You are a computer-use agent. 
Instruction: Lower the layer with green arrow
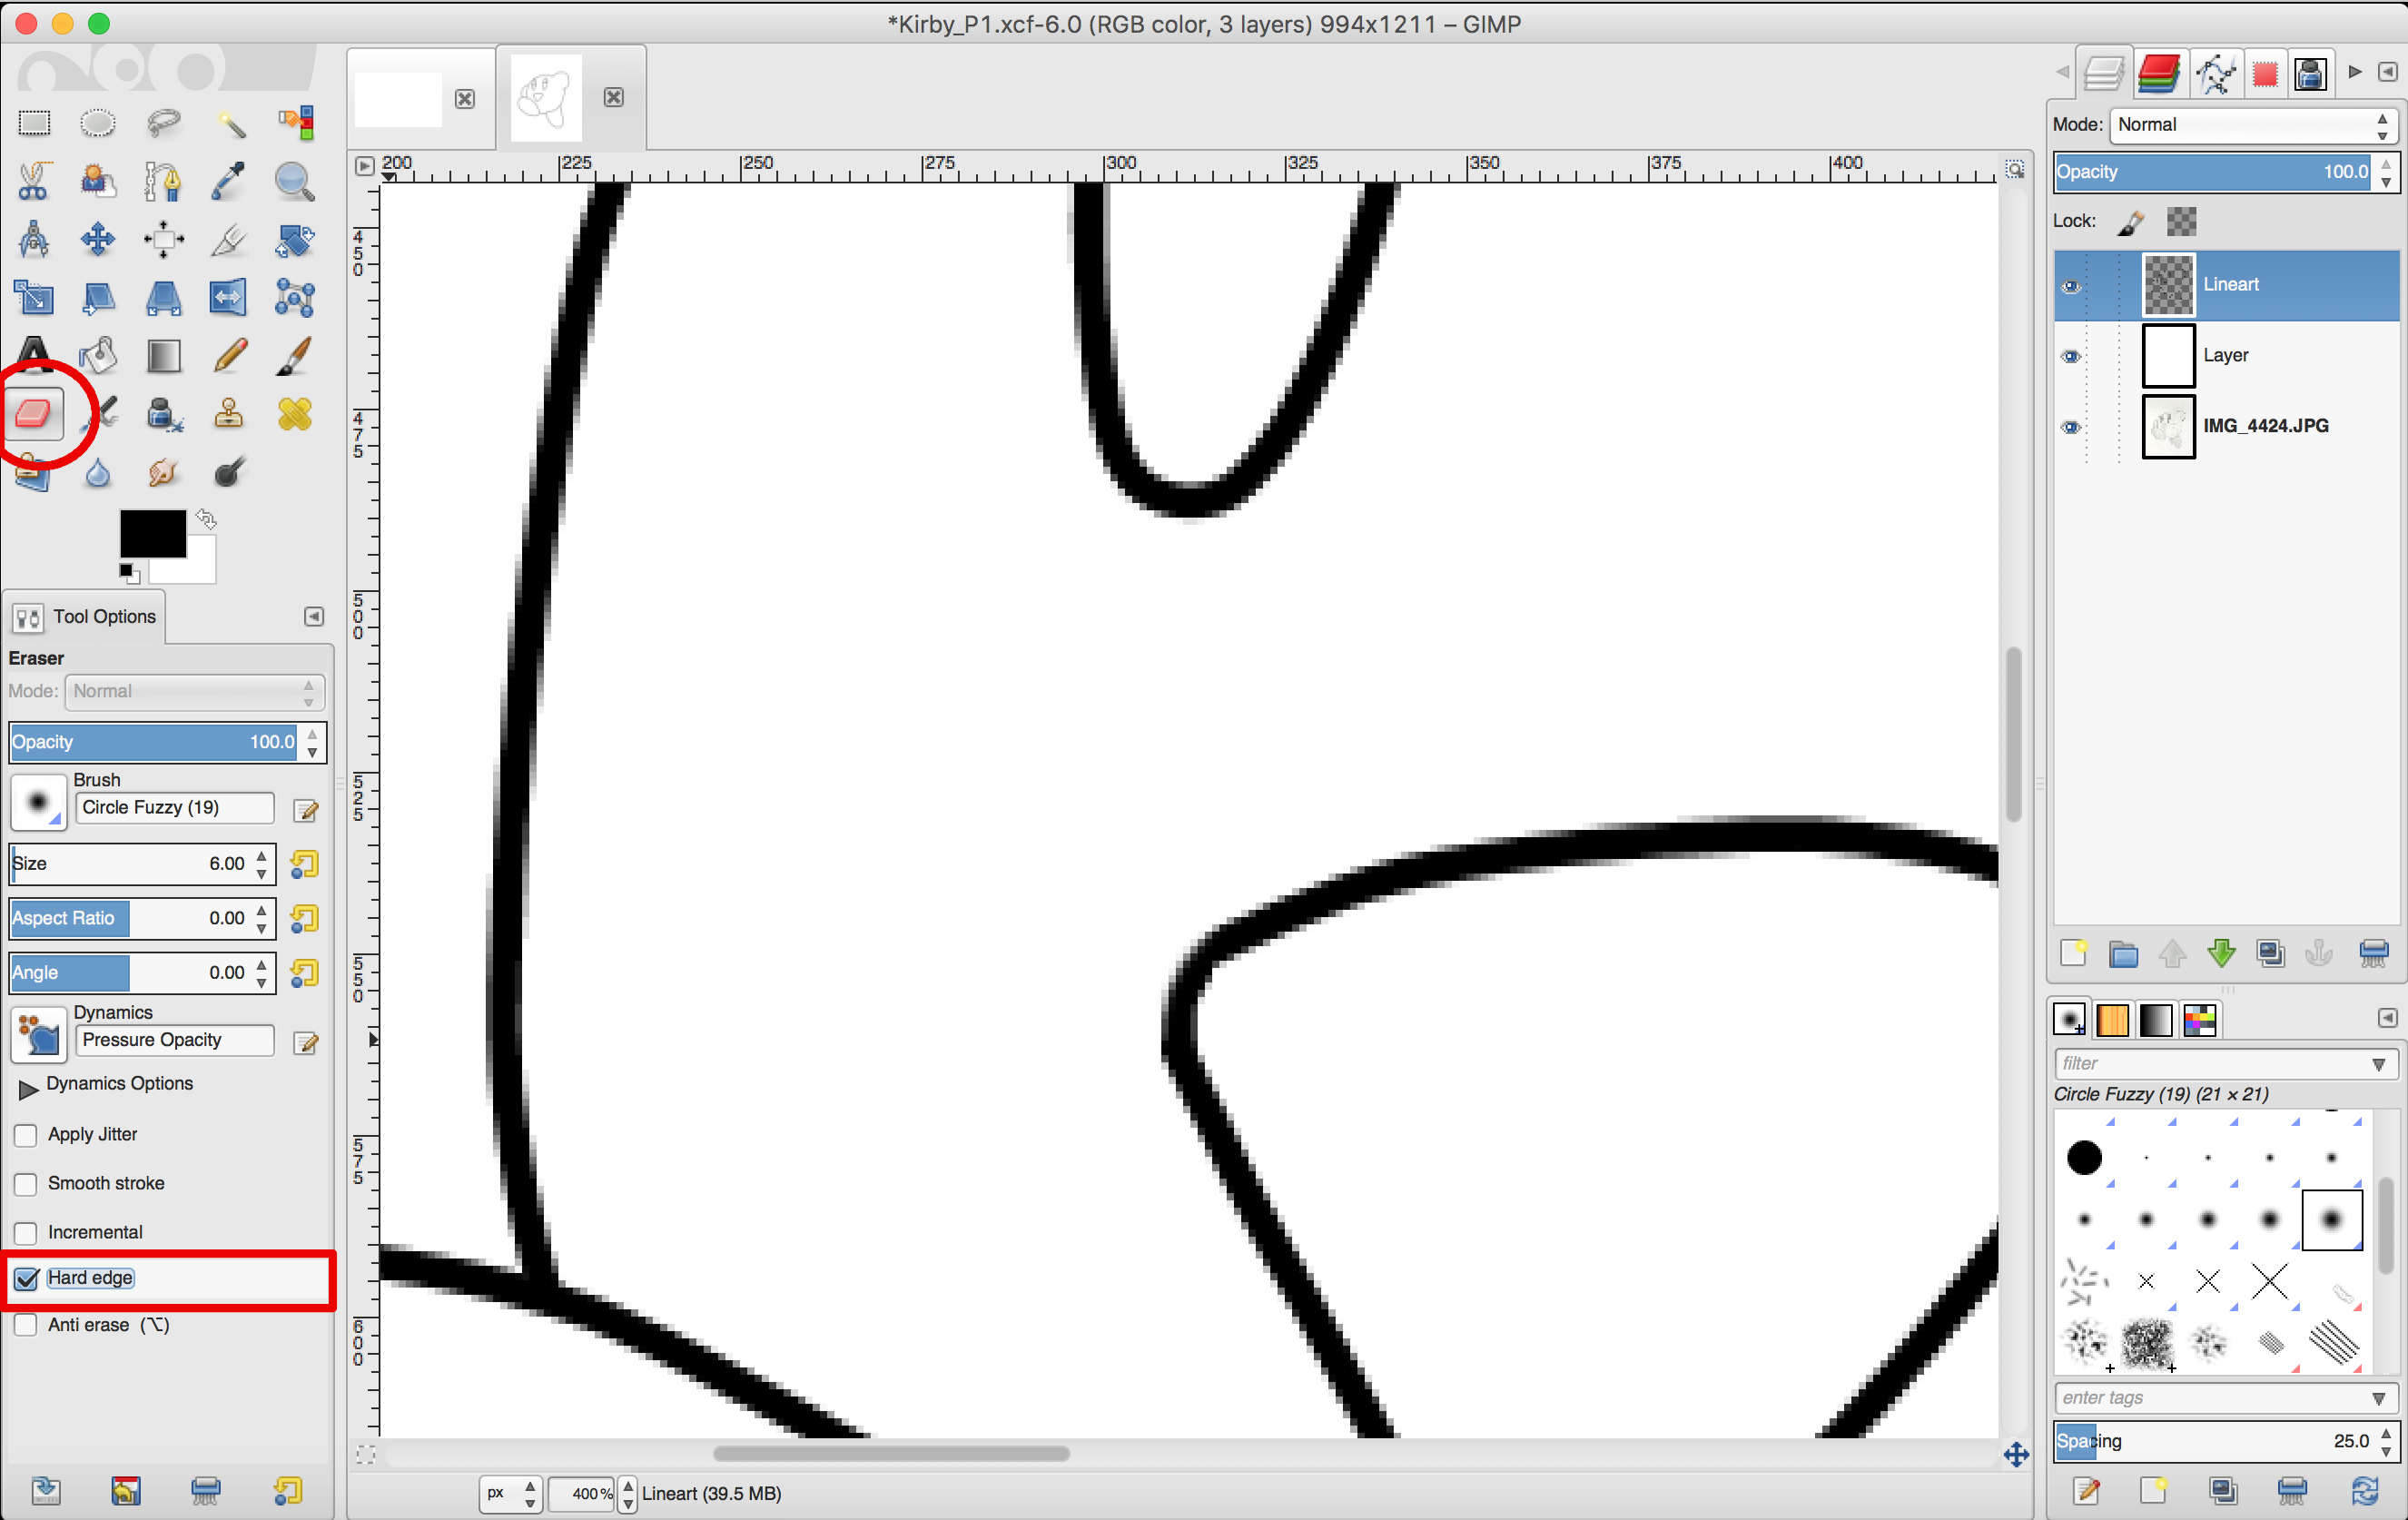[2221, 953]
